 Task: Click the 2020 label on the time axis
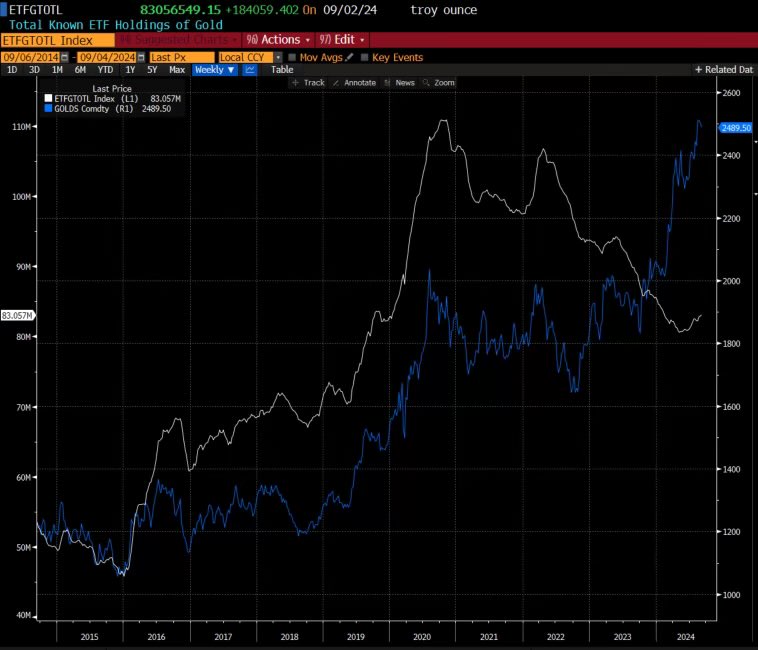422,637
